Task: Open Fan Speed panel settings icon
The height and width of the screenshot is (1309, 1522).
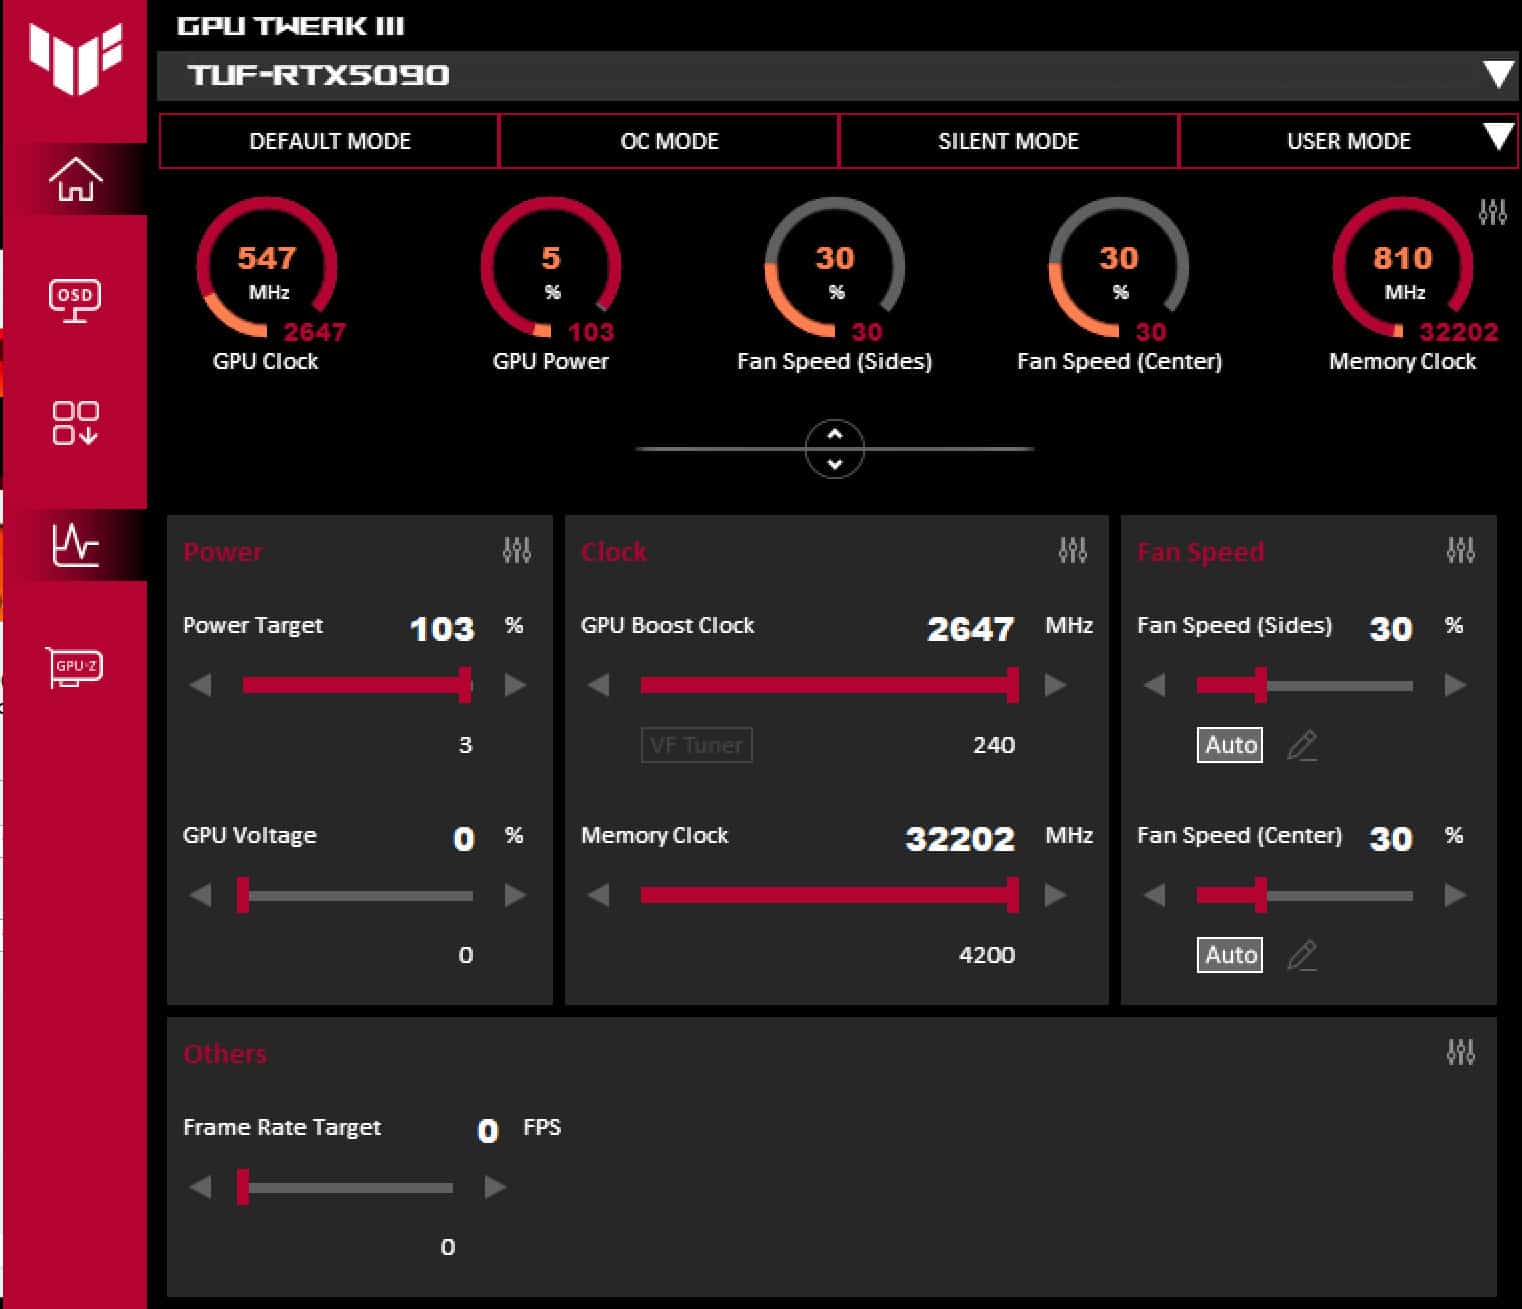Action: click(1460, 550)
